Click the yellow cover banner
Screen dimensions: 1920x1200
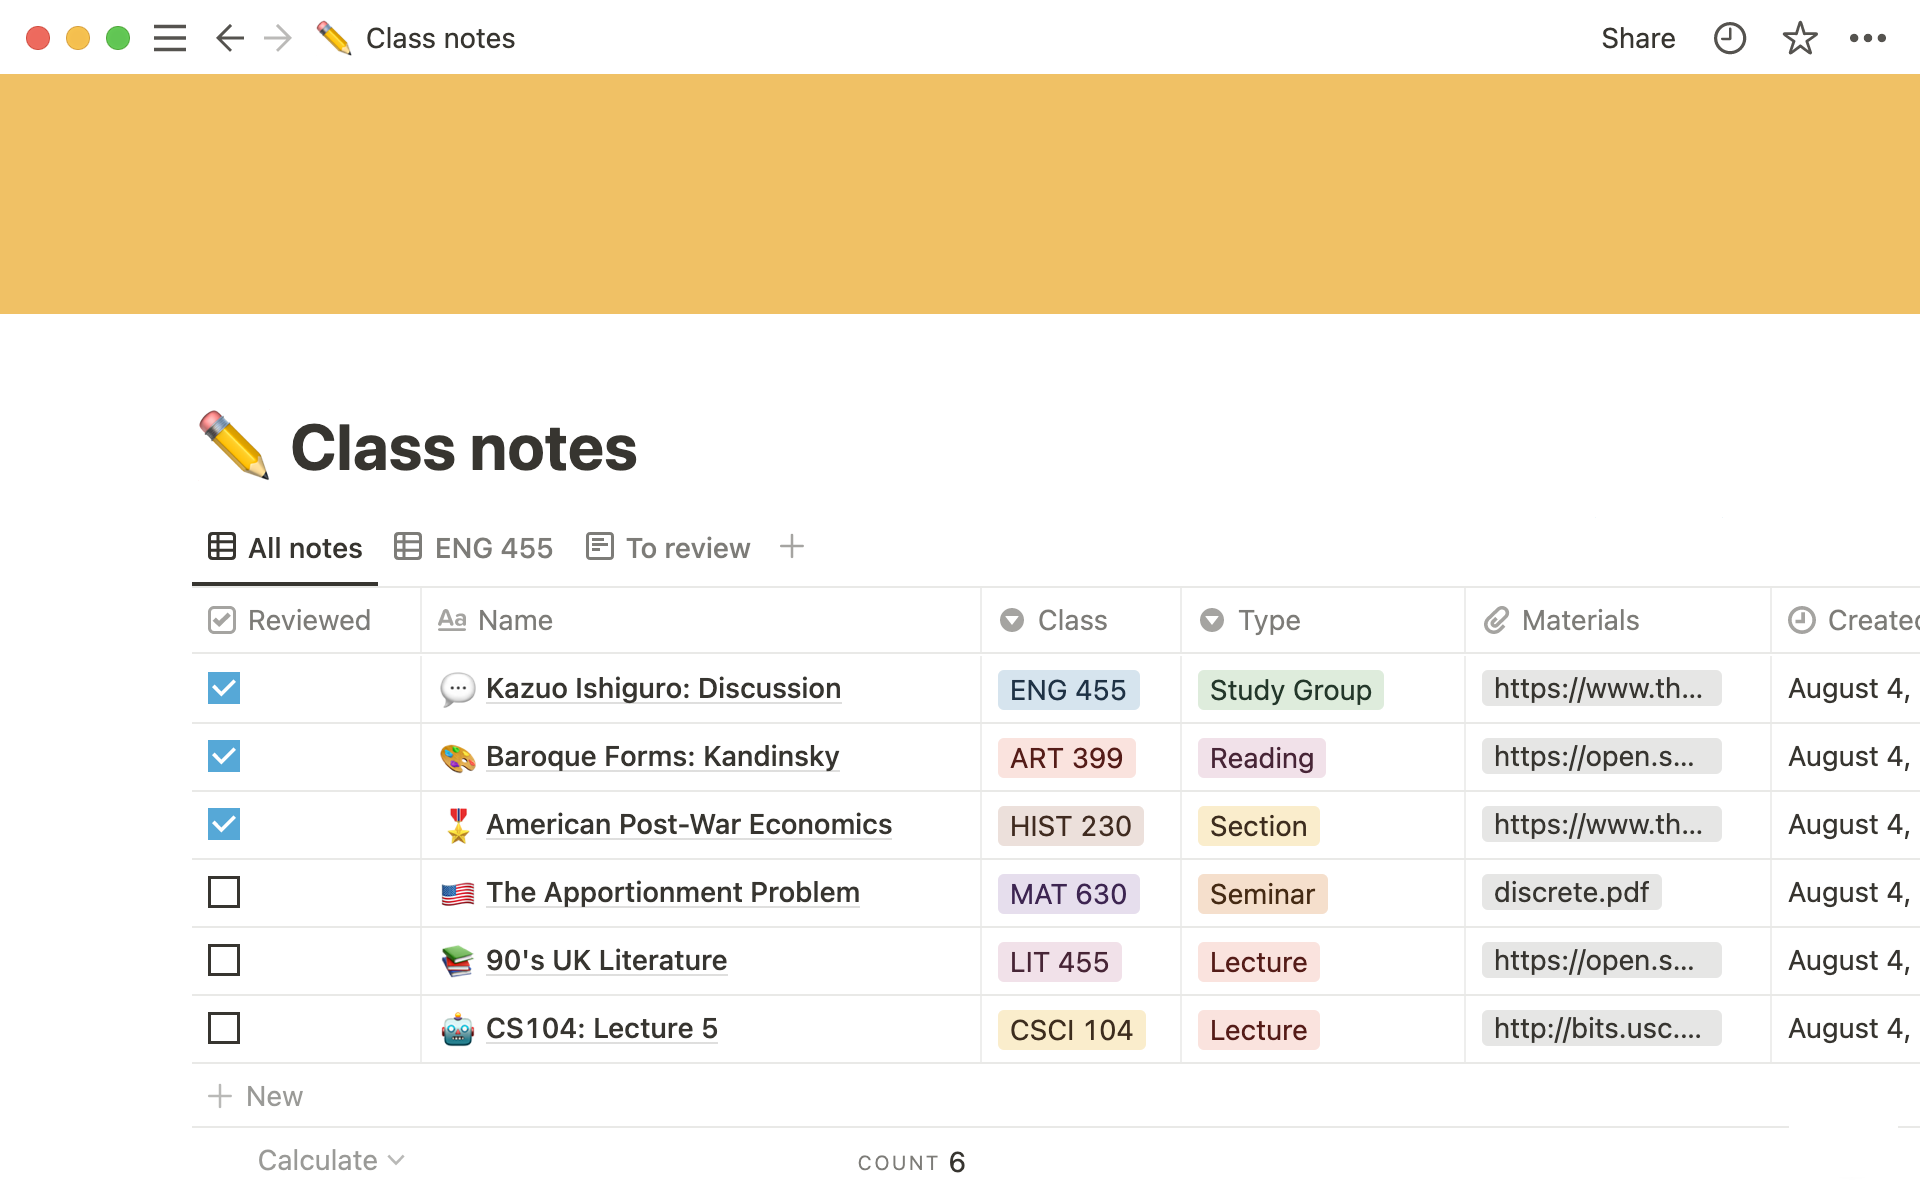[x=960, y=194]
